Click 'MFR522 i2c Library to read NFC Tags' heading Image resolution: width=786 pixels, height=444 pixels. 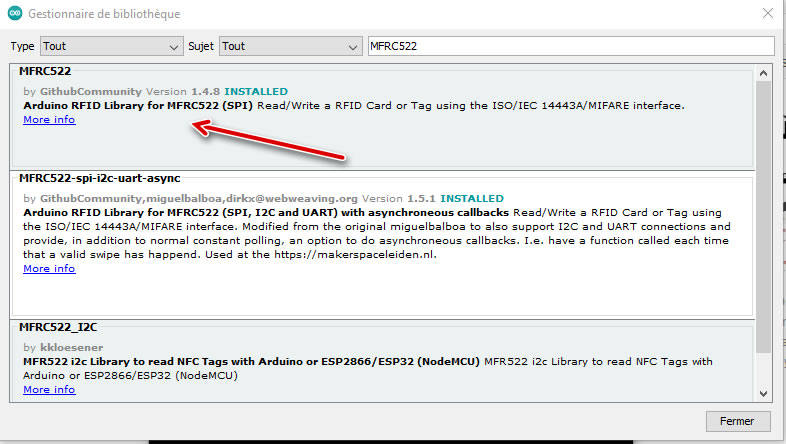click(251, 361)
